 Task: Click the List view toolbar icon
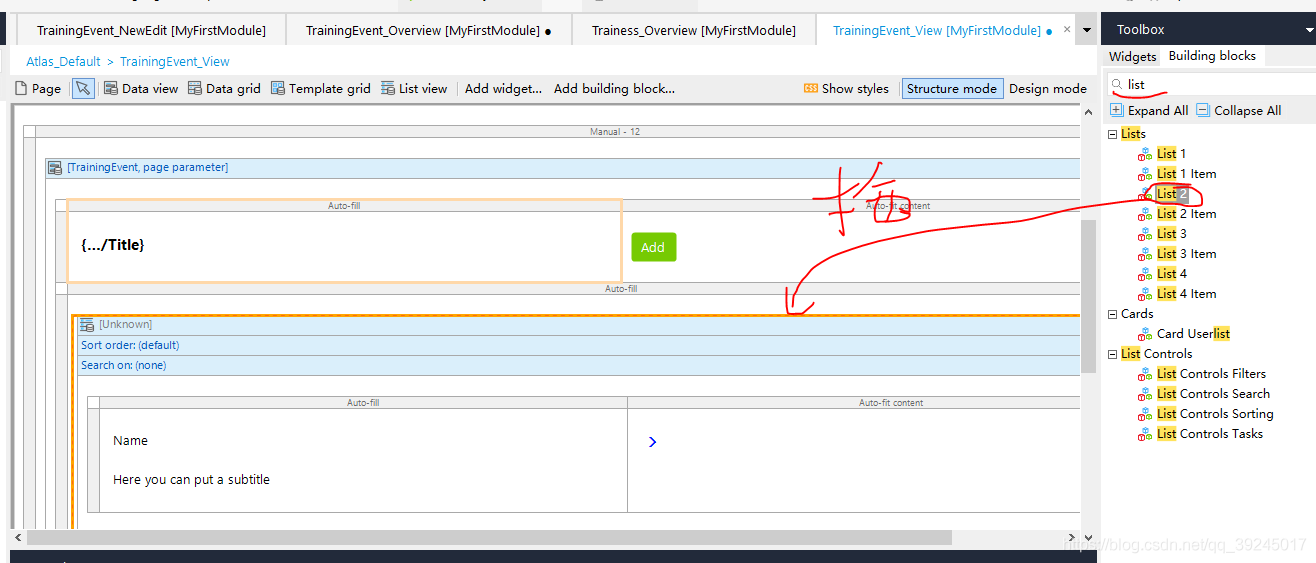[388, 88]
